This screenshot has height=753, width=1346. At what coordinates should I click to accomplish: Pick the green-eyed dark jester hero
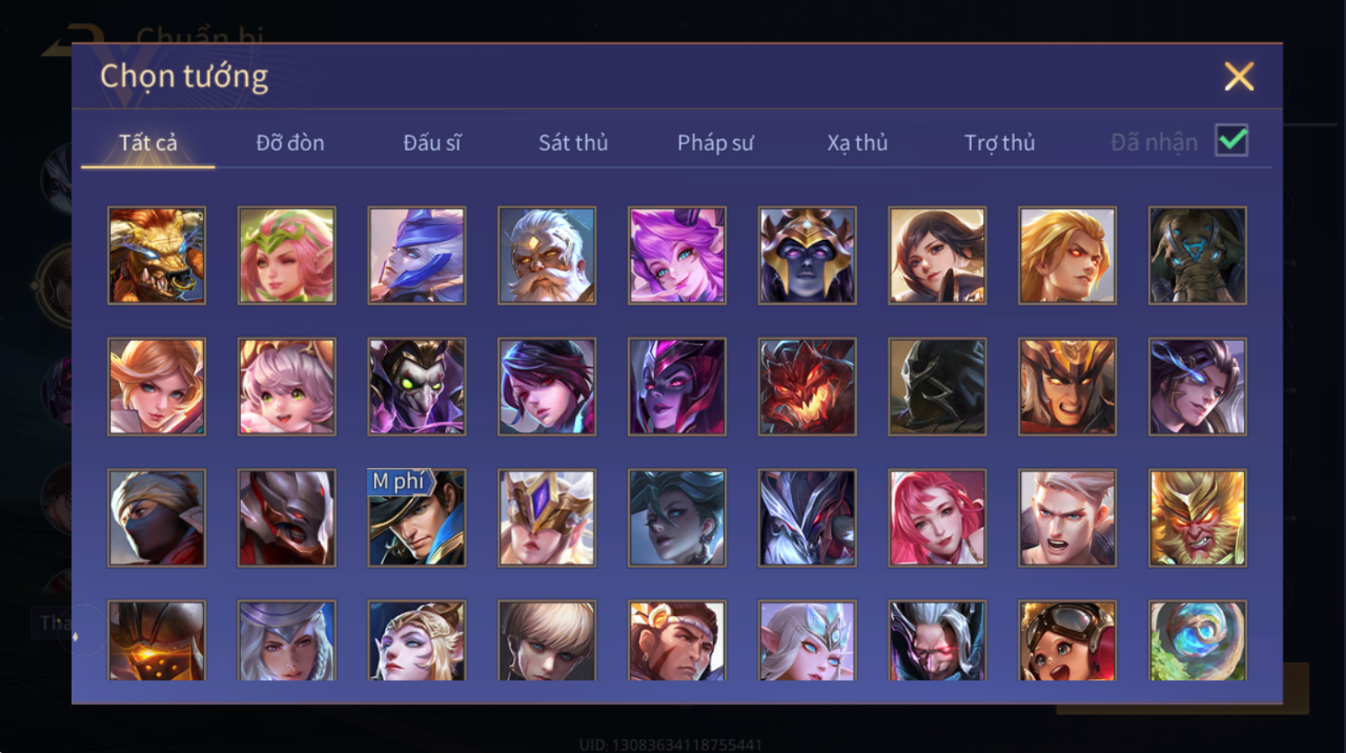coord(417,386)
